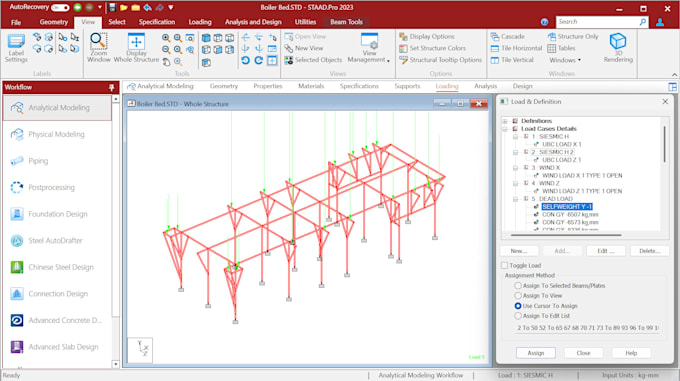Select Assign To Edit List option

pos(518,316)
